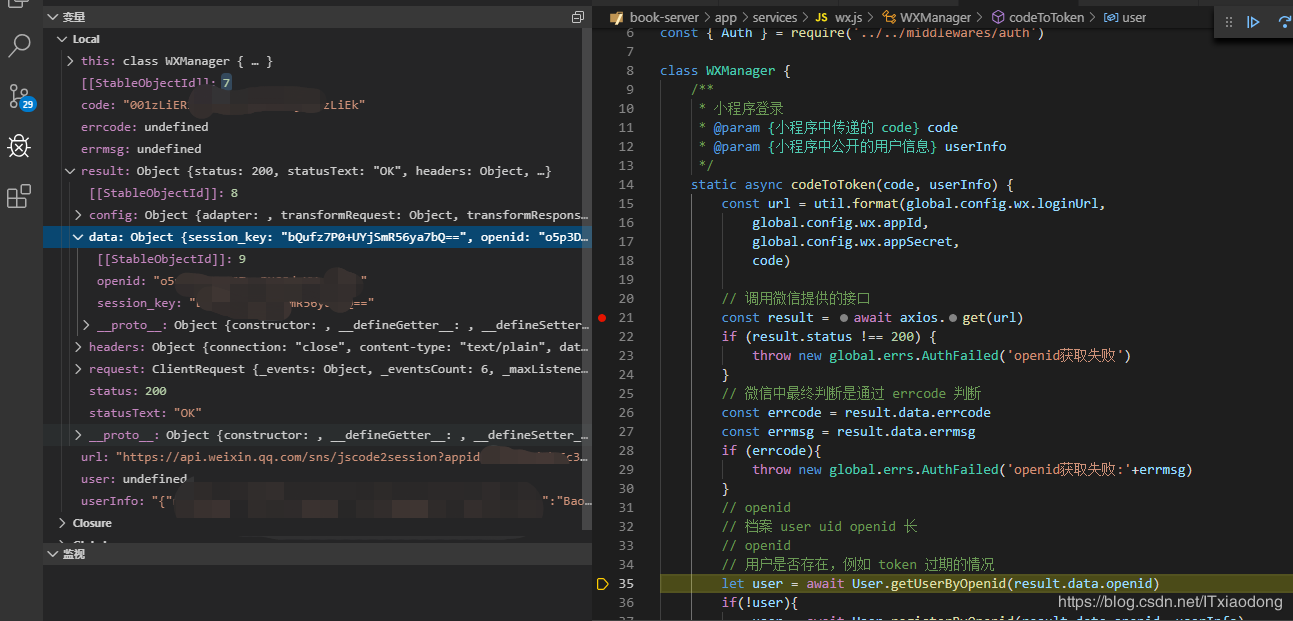Click the variables panel vertical scrollbar
The height and width of the screenshot is (621, 1293).
(587, 280)
